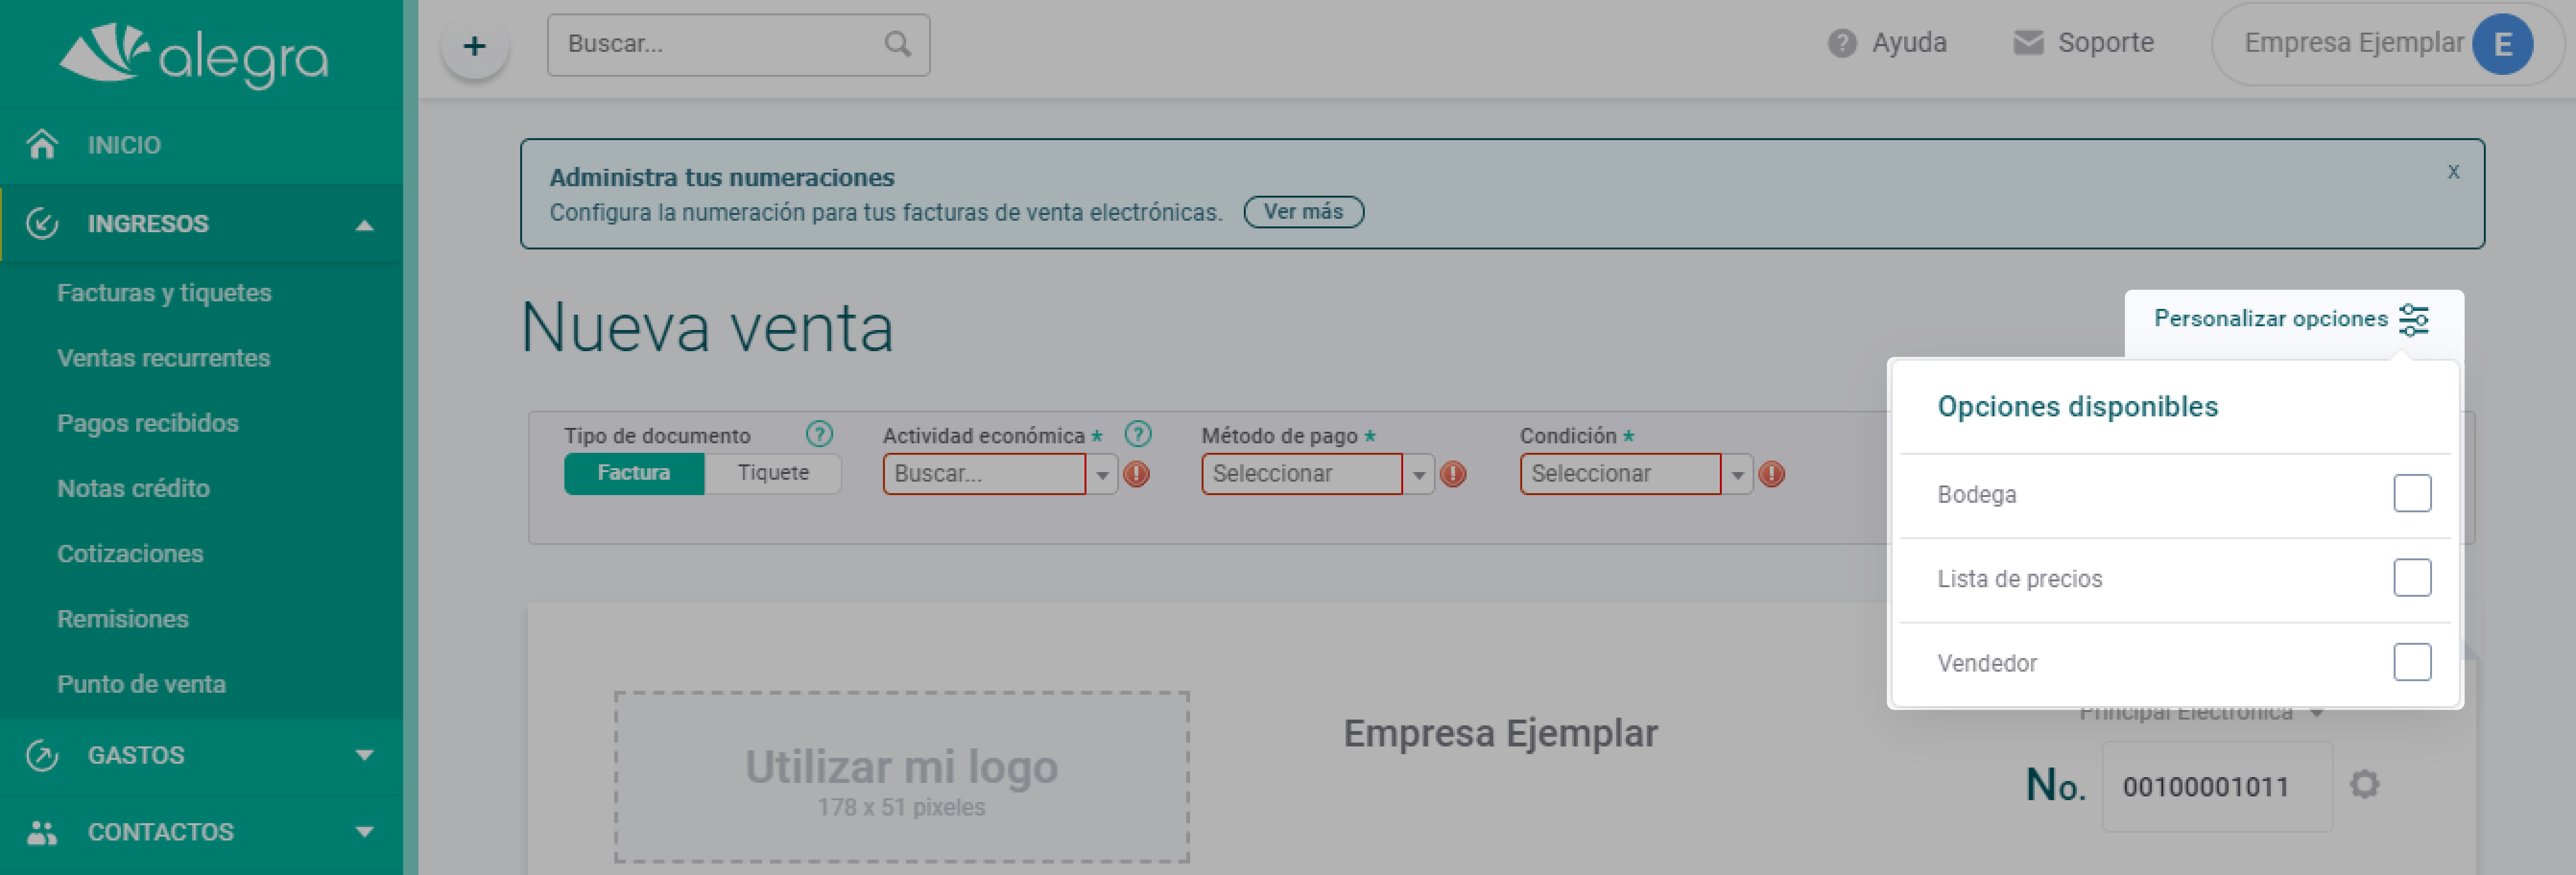Viewport: 2576px width, 875px height.
Task: Go to INICIO
Action: [124, 145]
